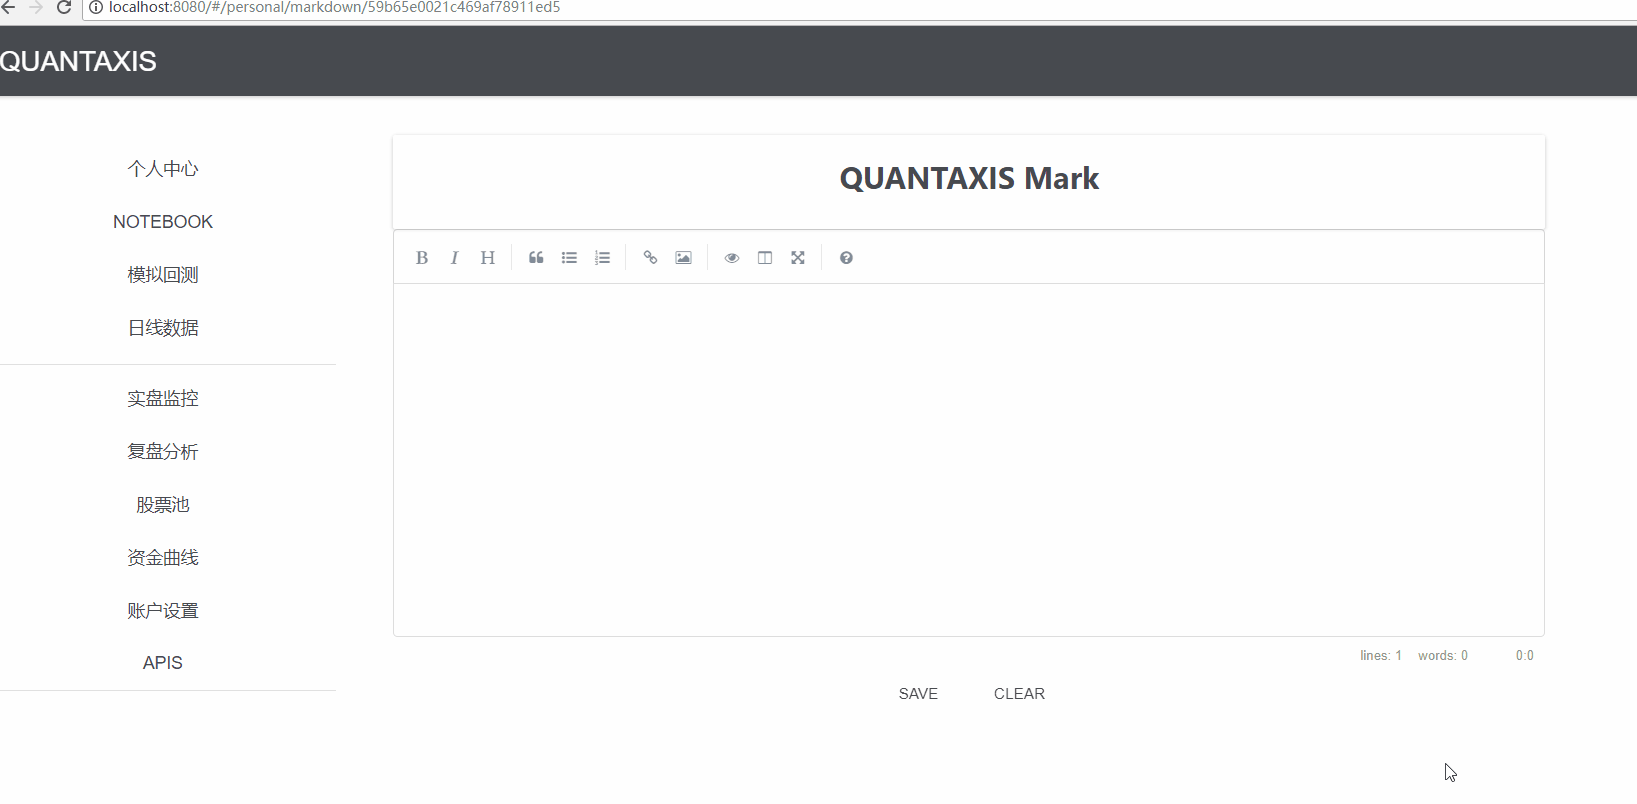Insert a bulleted list
Viewport: 1637px width, 804px height.
569,258
